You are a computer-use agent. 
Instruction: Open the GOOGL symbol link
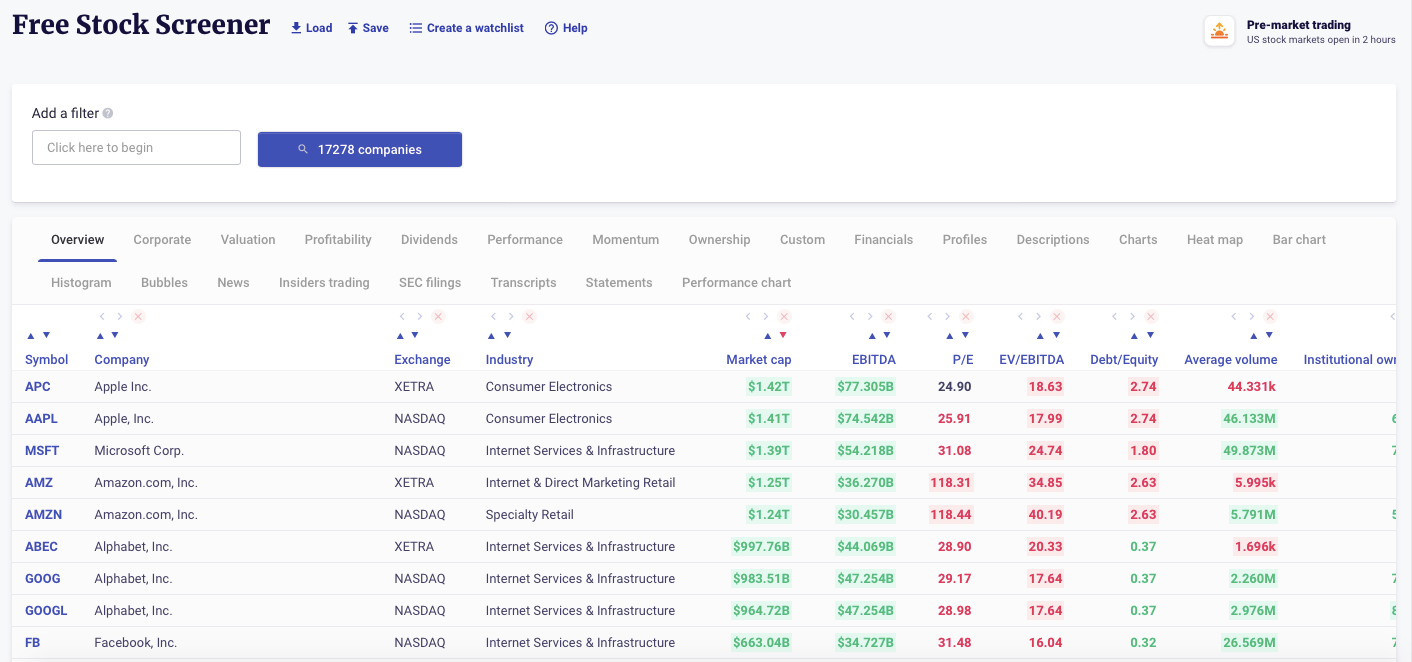click(46, 611)
